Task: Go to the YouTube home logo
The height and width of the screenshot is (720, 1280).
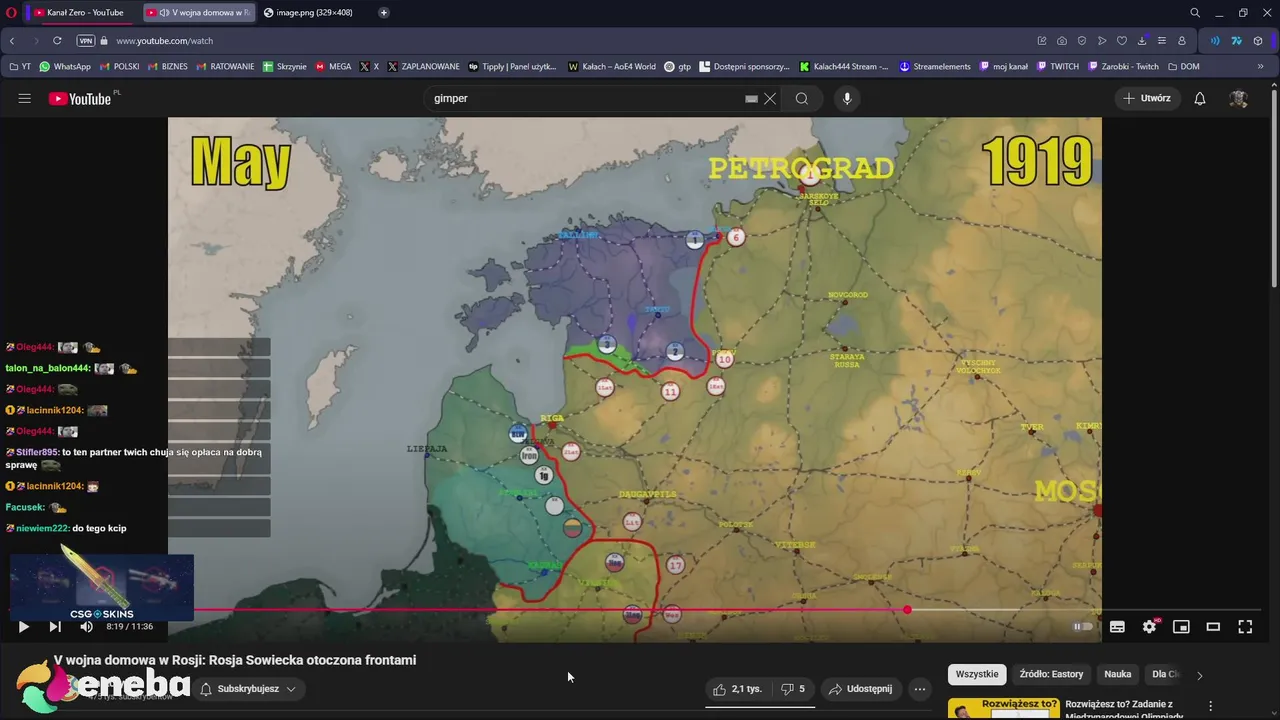Action: [80, 98]
